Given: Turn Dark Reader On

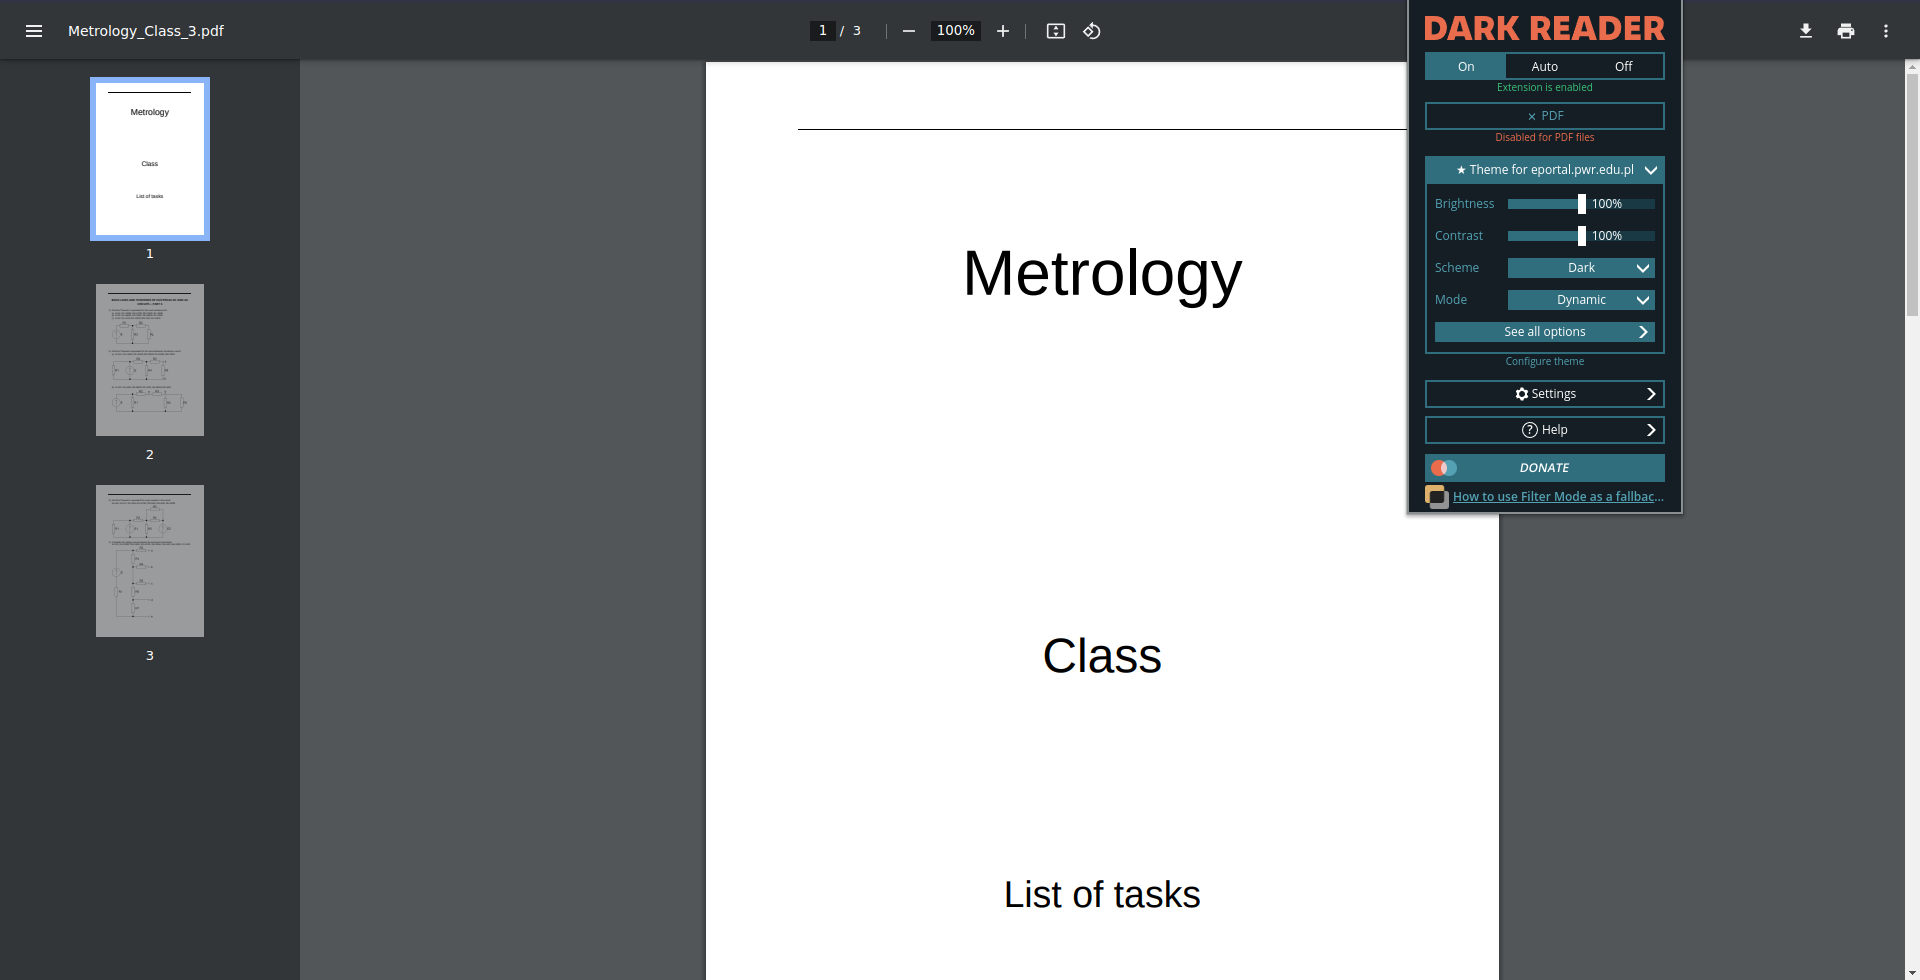Looking at the screenshot, I should tap(1466, 67).
